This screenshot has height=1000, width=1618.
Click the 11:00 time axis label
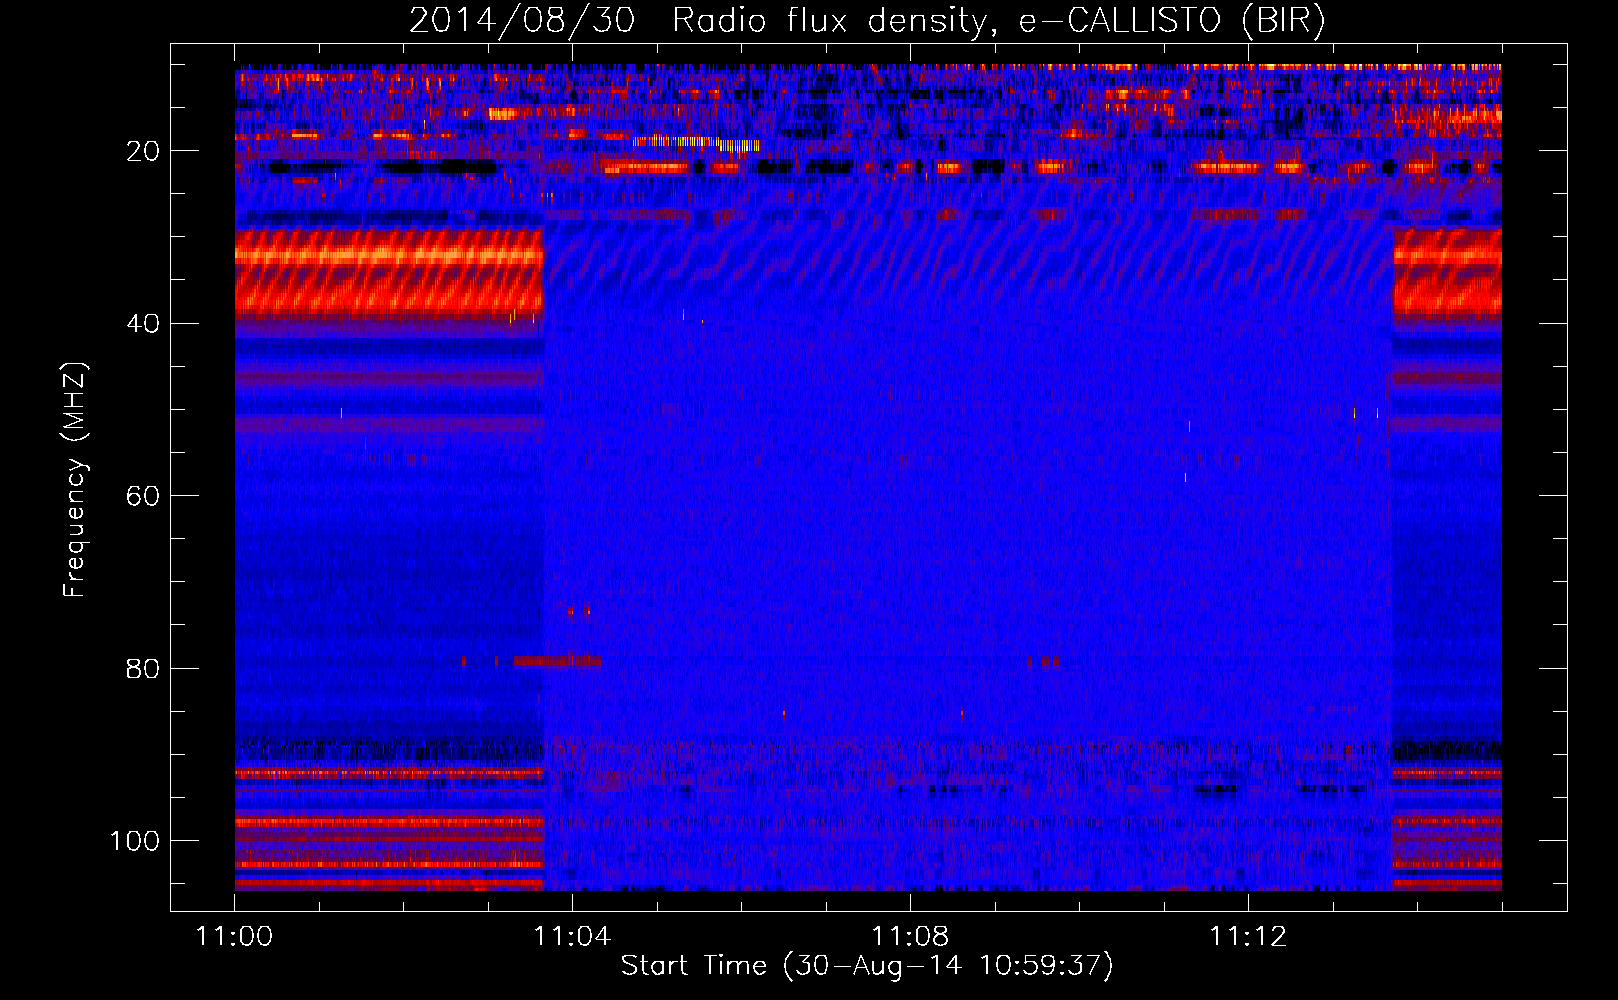coord(235,937)
